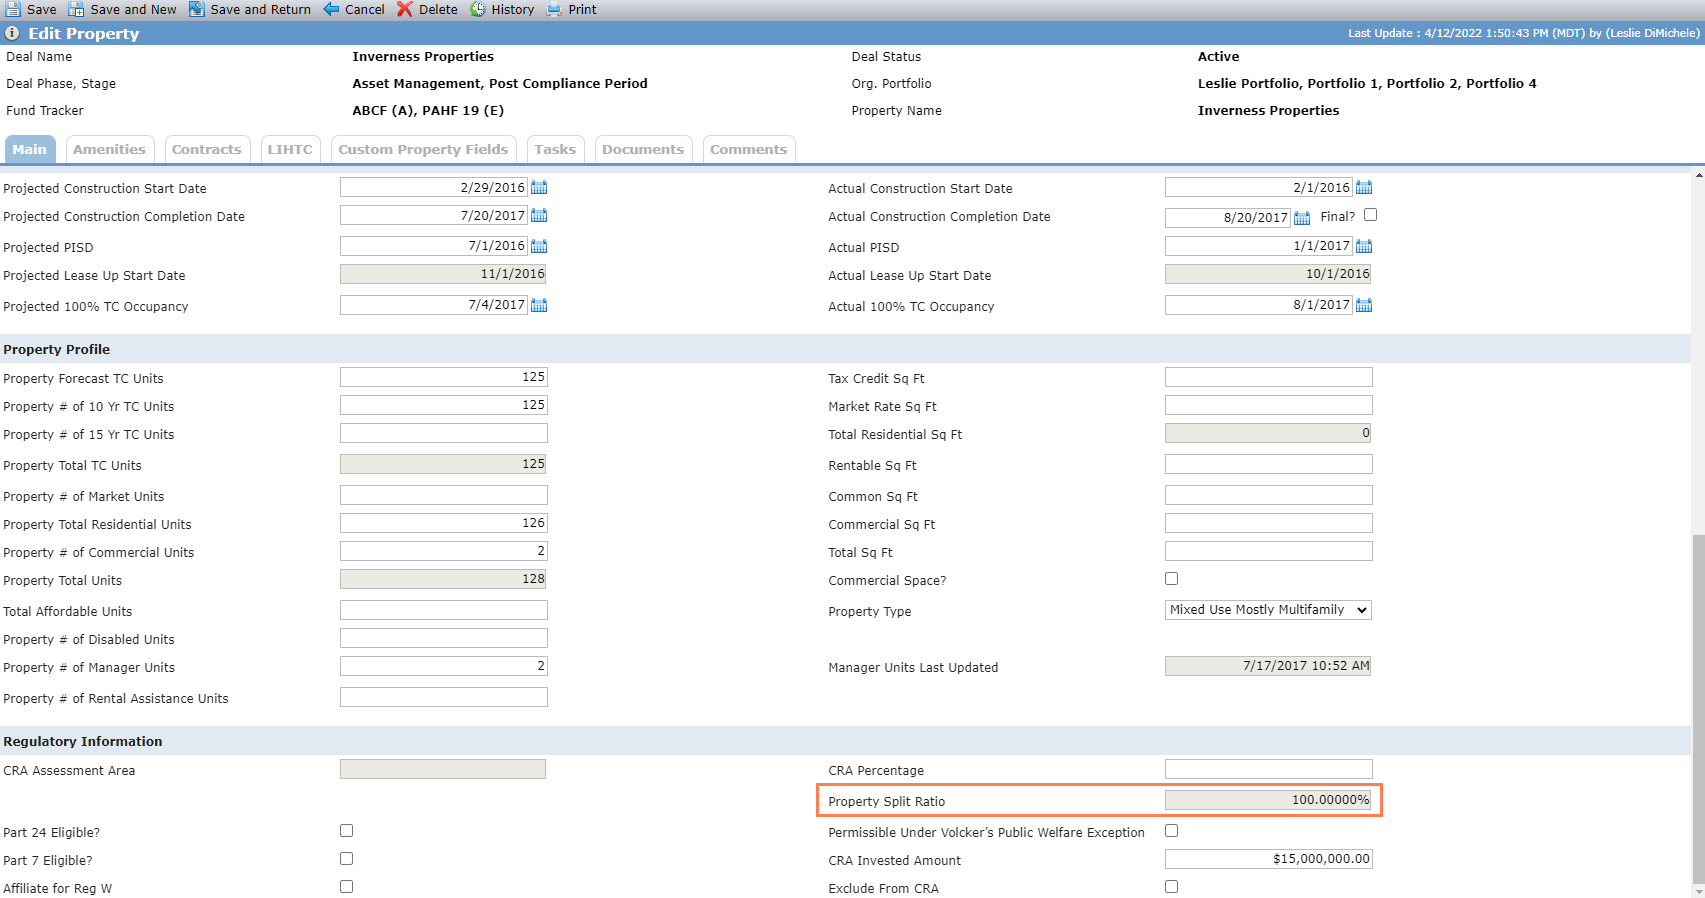
Task: Go to the Tasks tab
Action: (x=555, y=150)
